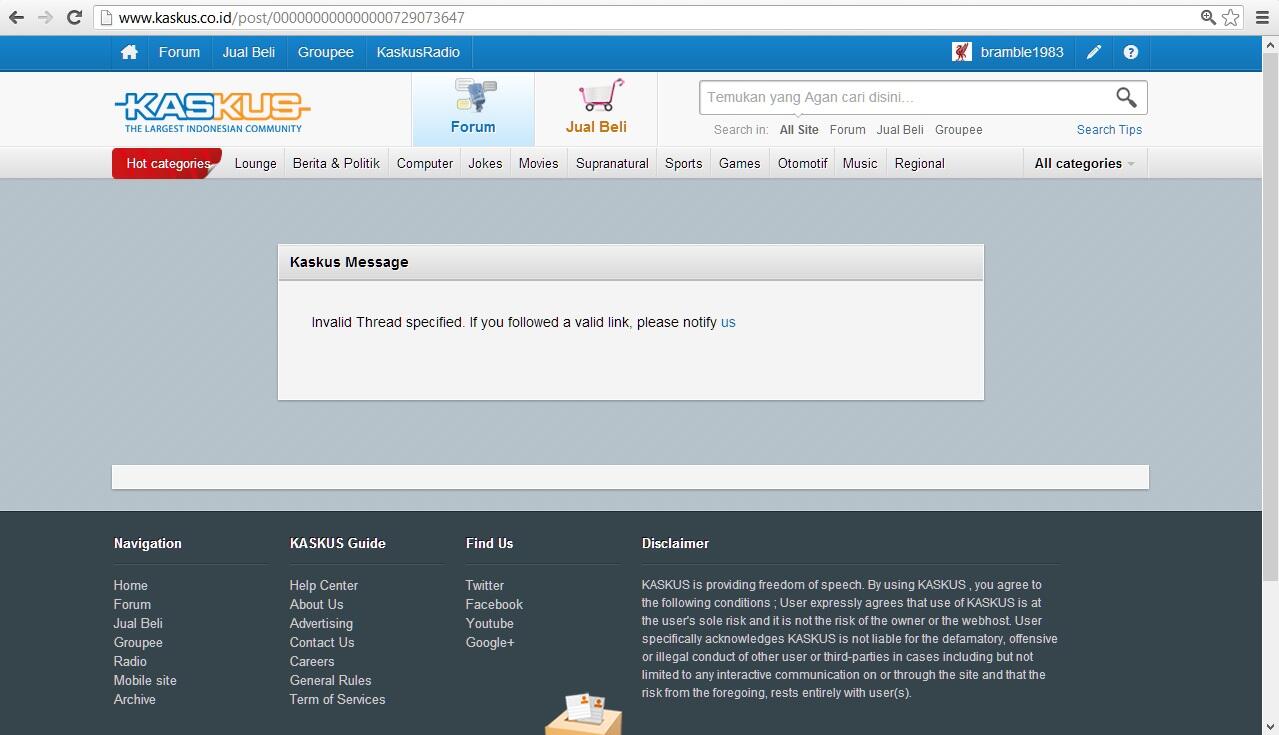Click the KASKUS logo
The height and width of the screenshot is (735, 1279).
(x=212, y=110)
